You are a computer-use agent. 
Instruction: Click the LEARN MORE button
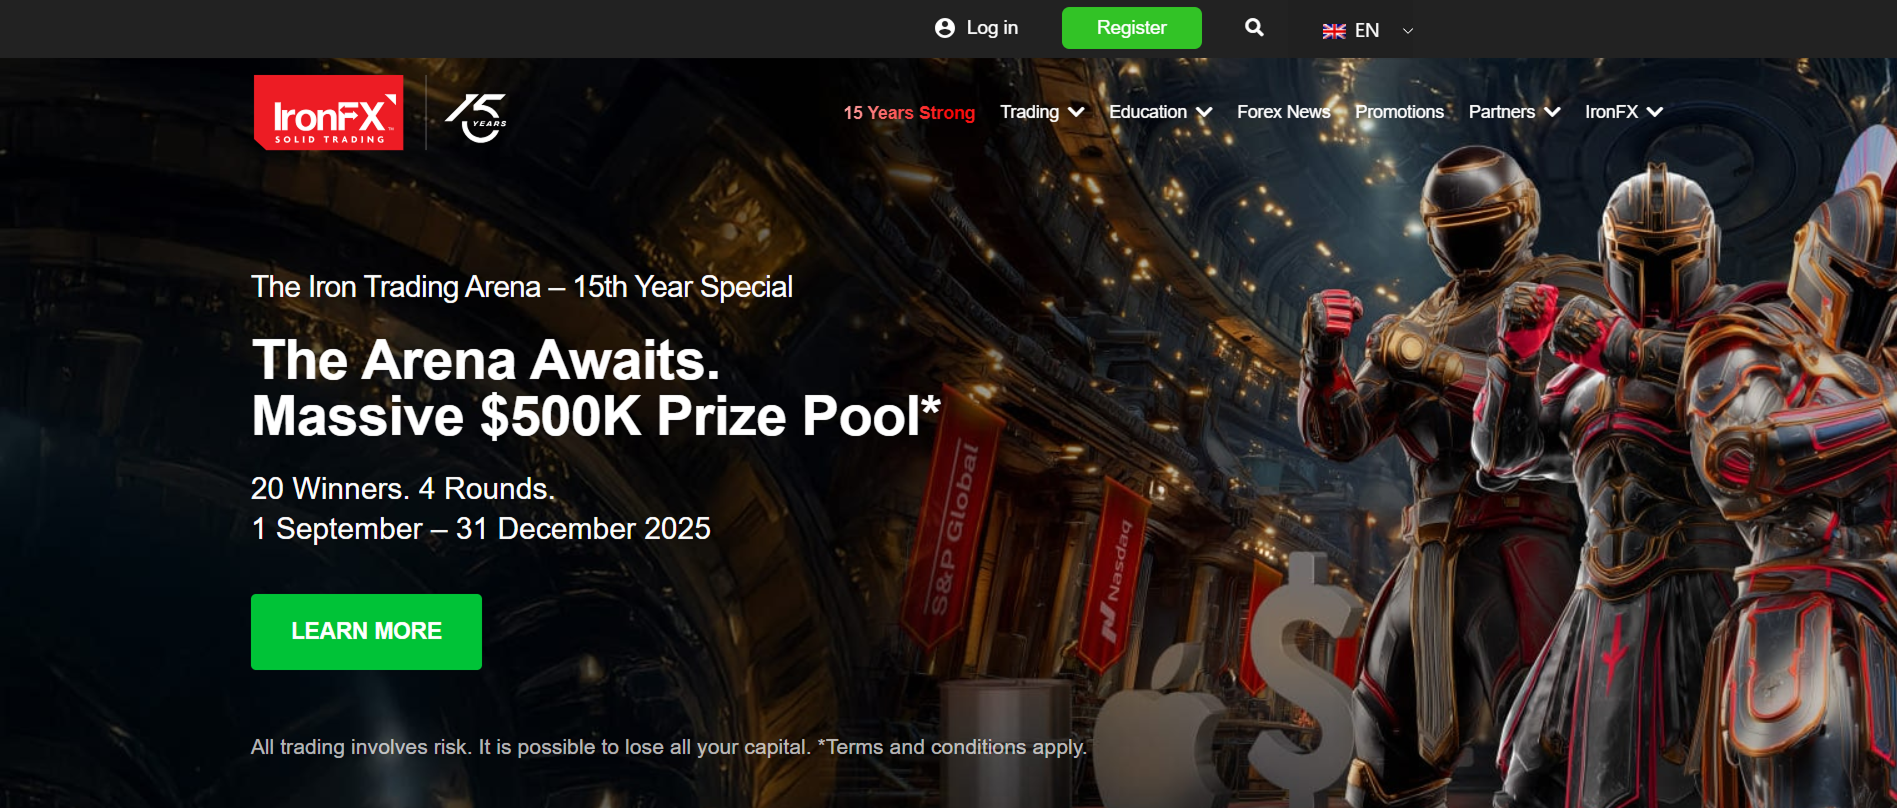pyautogui.click(x=366, y=632)
